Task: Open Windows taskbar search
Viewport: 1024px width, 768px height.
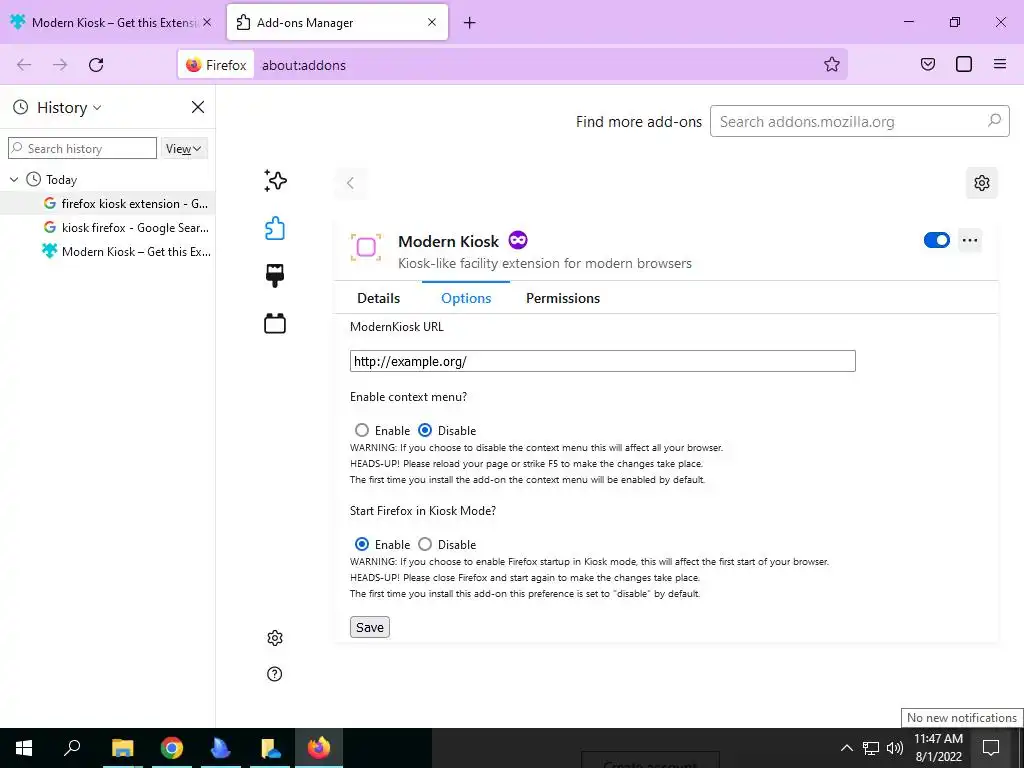Action: (x=72, y=748)
